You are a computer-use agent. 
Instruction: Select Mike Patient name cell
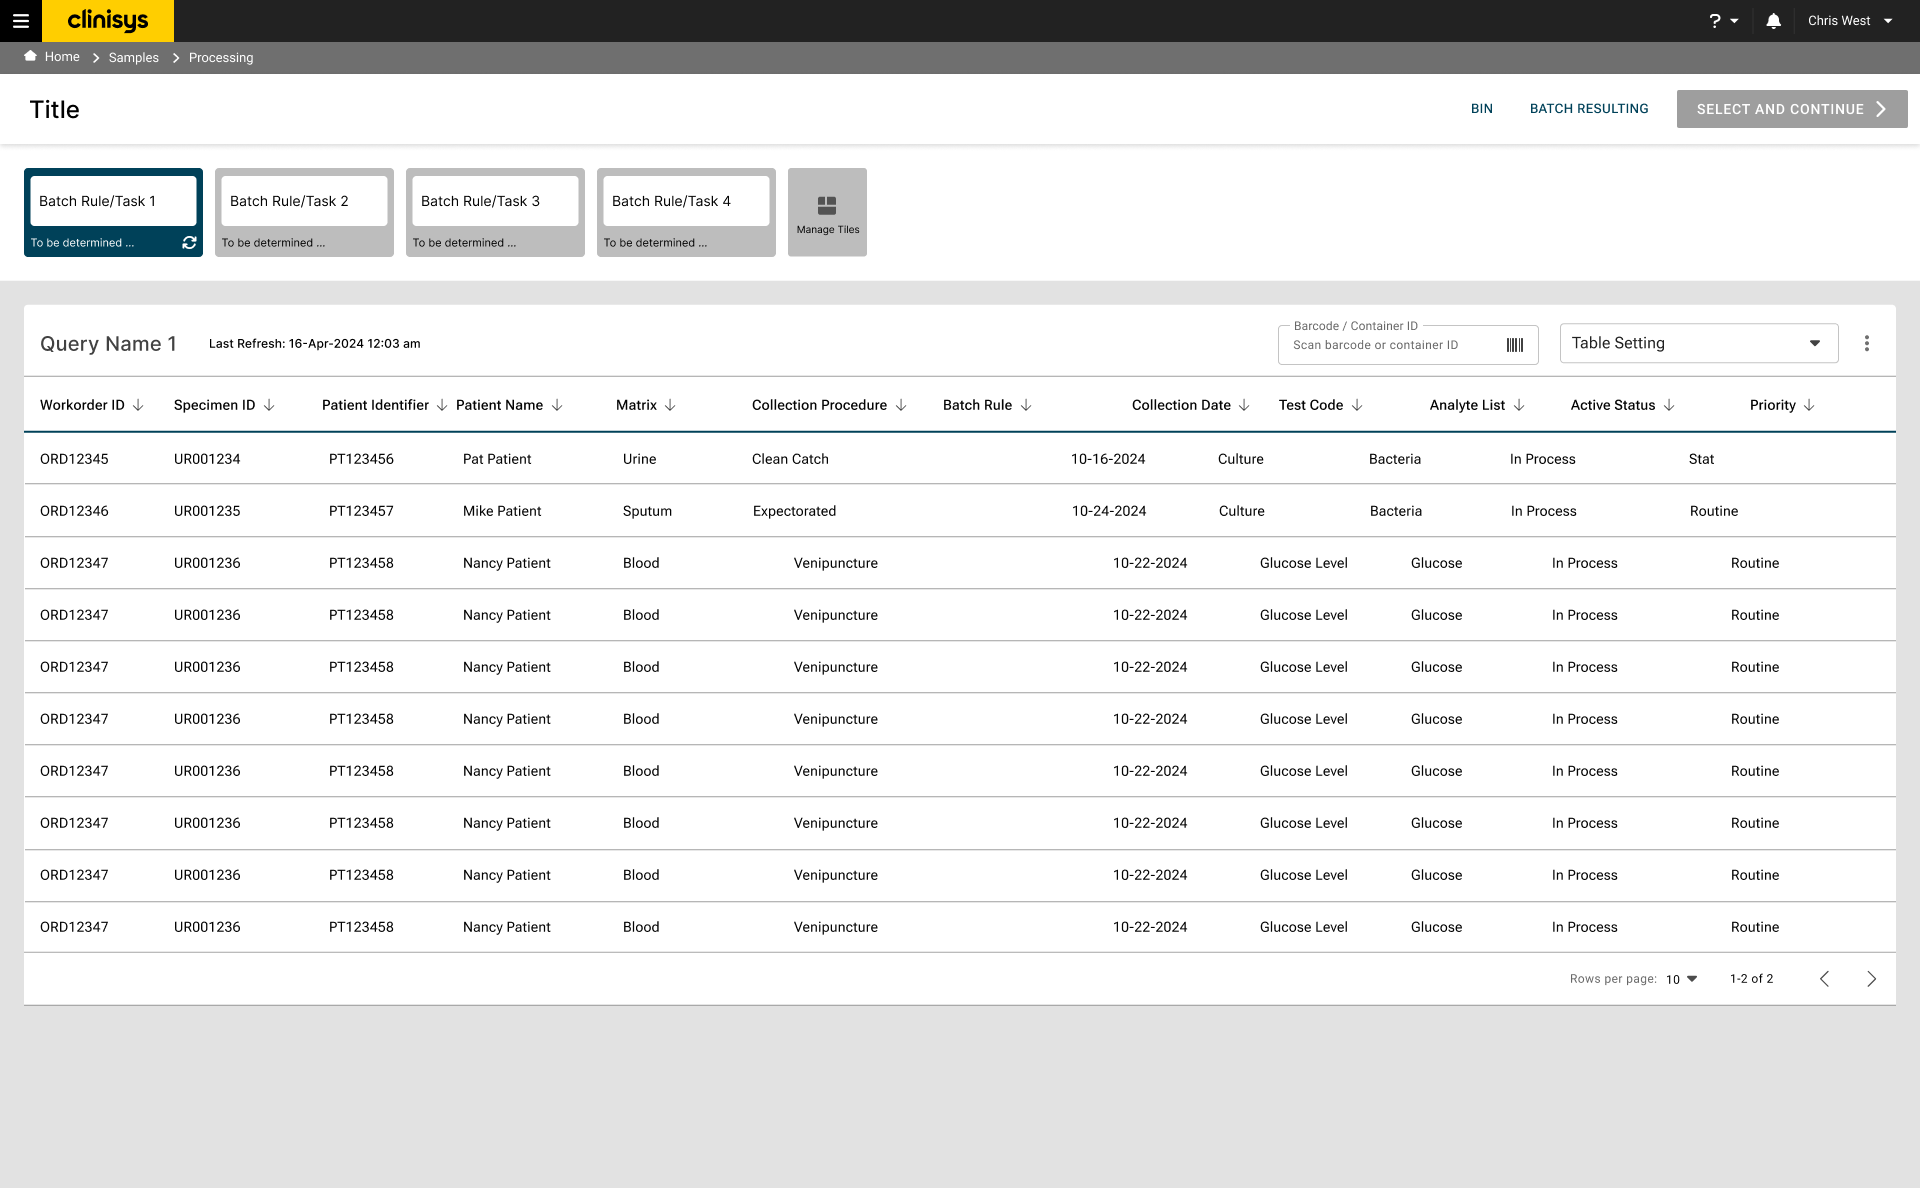click(502, 511)
